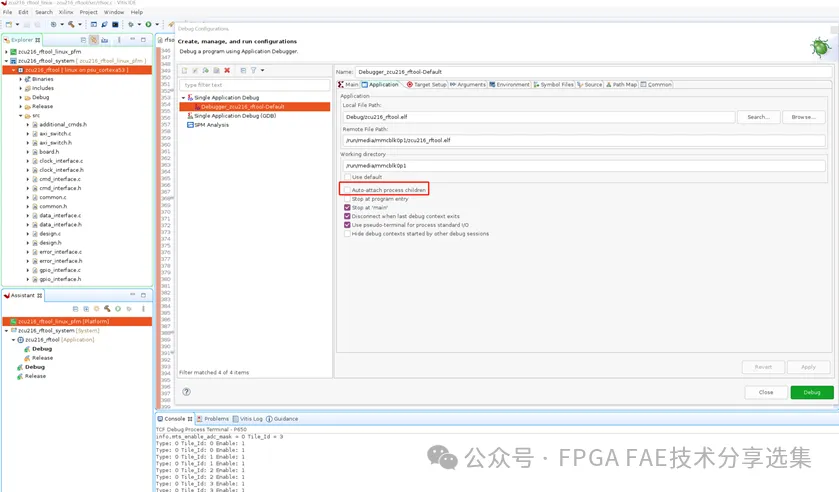Viewport: 839px width, 492px height.
Task: Click the Revert button
Action: pos(763,367)
